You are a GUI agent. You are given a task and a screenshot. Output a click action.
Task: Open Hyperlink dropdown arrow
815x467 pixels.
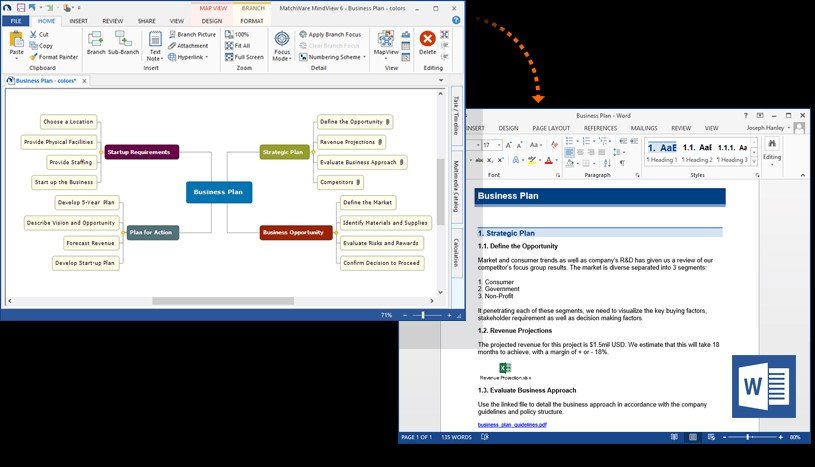point(207,57)
